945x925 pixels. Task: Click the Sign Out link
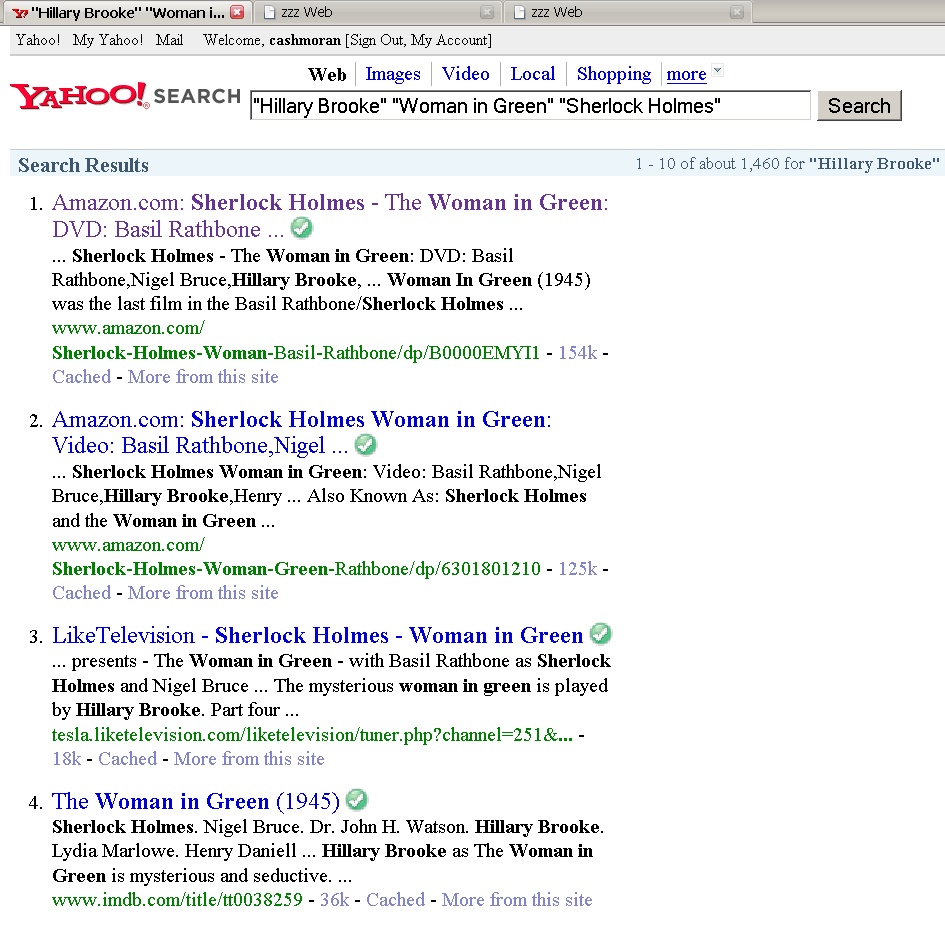(377, 40)
